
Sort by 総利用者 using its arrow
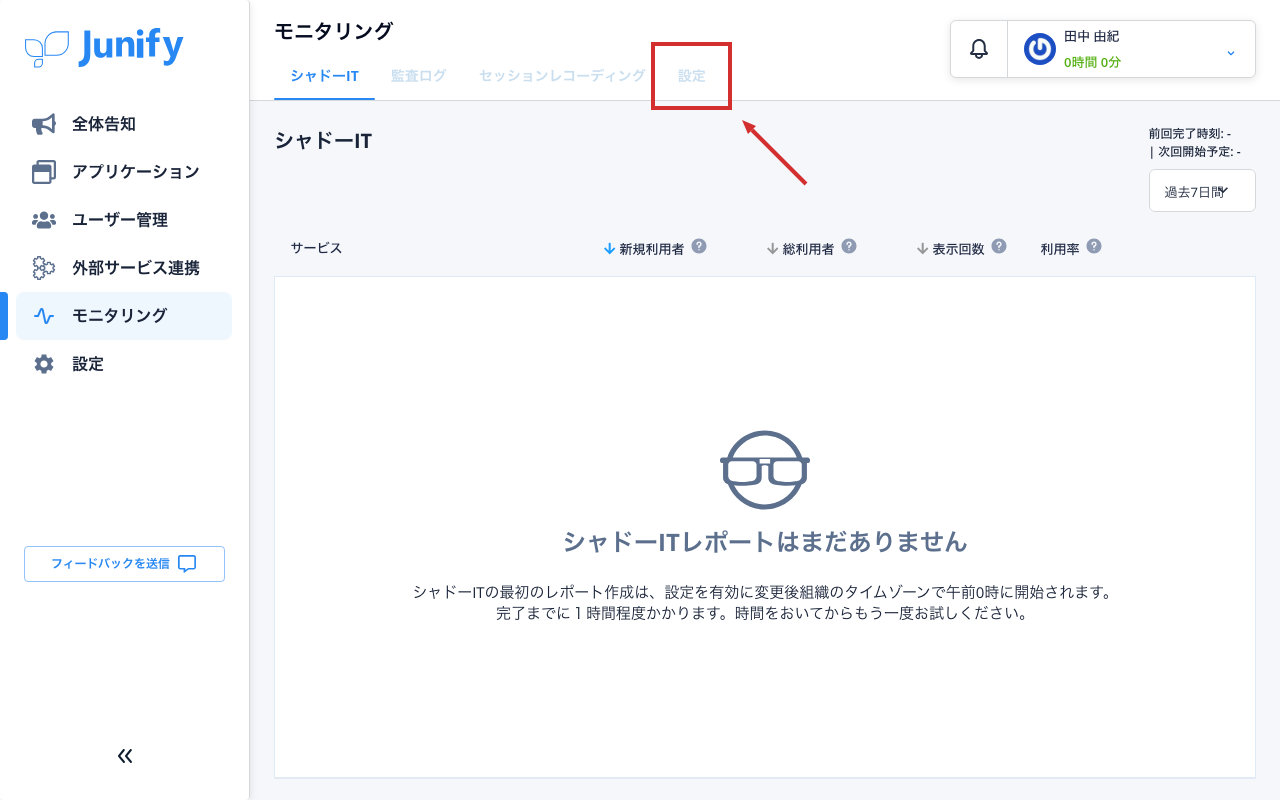(x=772, y=248)
